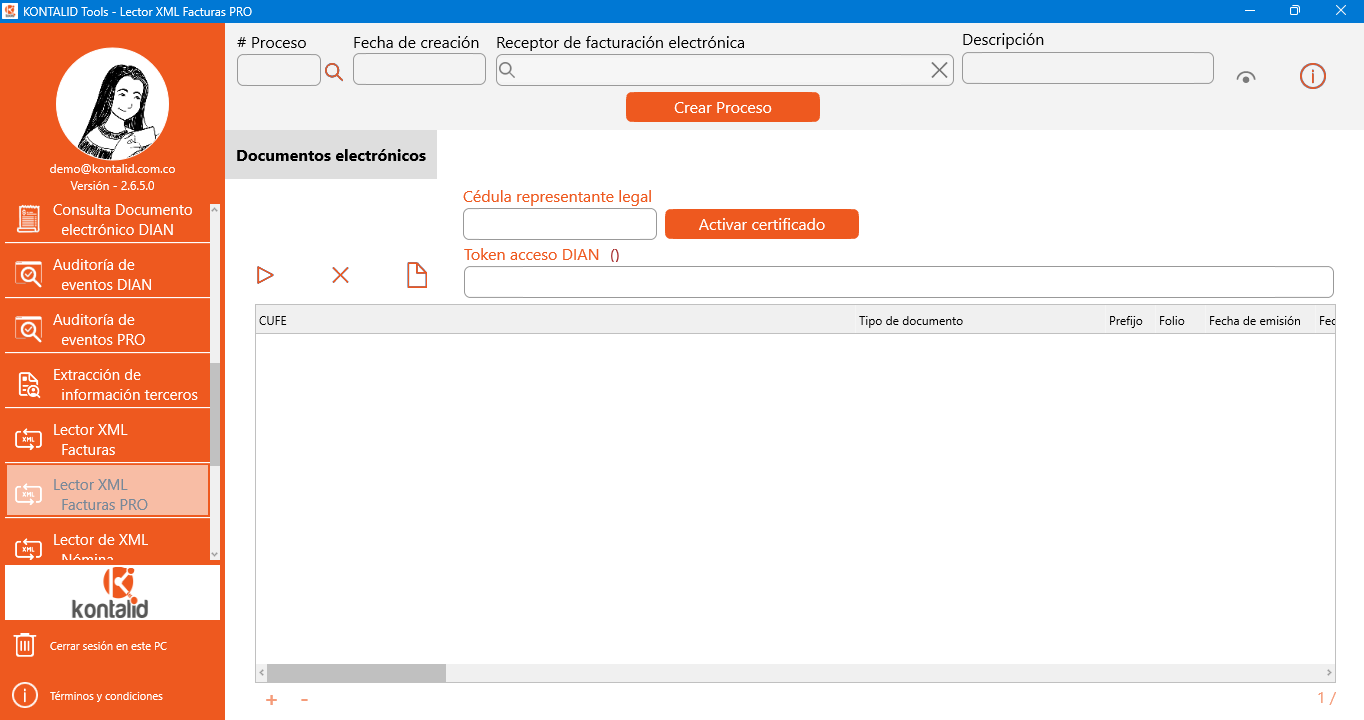Select Lector XML Facturas PRO menu item

click(x=108, y=490)
